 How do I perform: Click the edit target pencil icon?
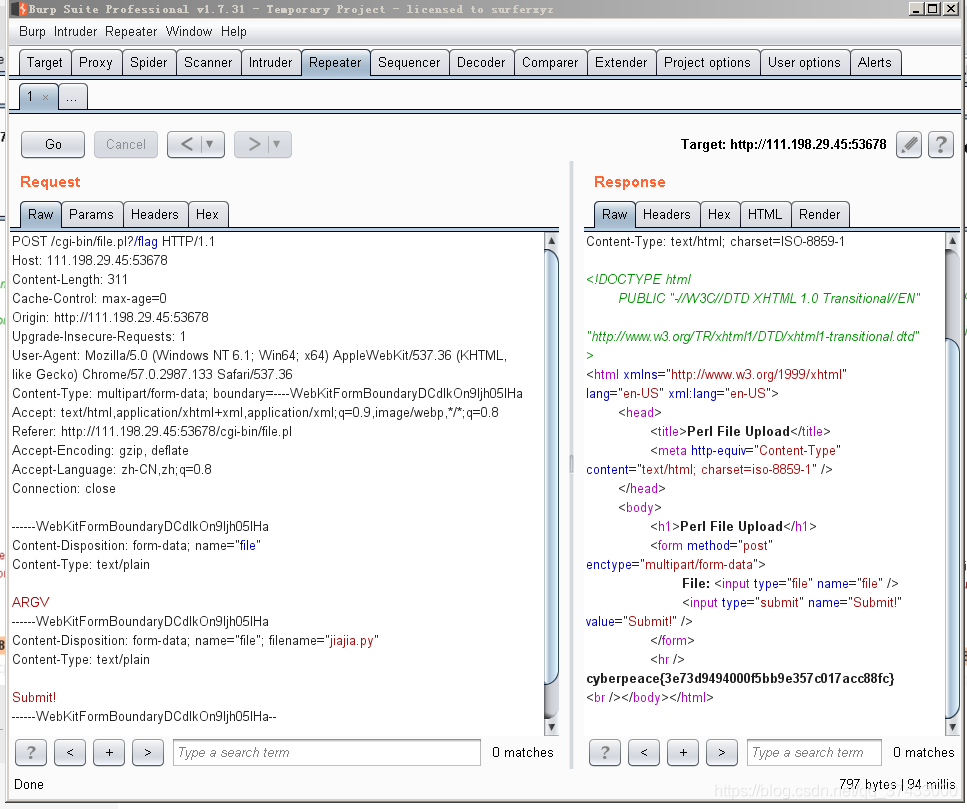[x=909, y=144]
